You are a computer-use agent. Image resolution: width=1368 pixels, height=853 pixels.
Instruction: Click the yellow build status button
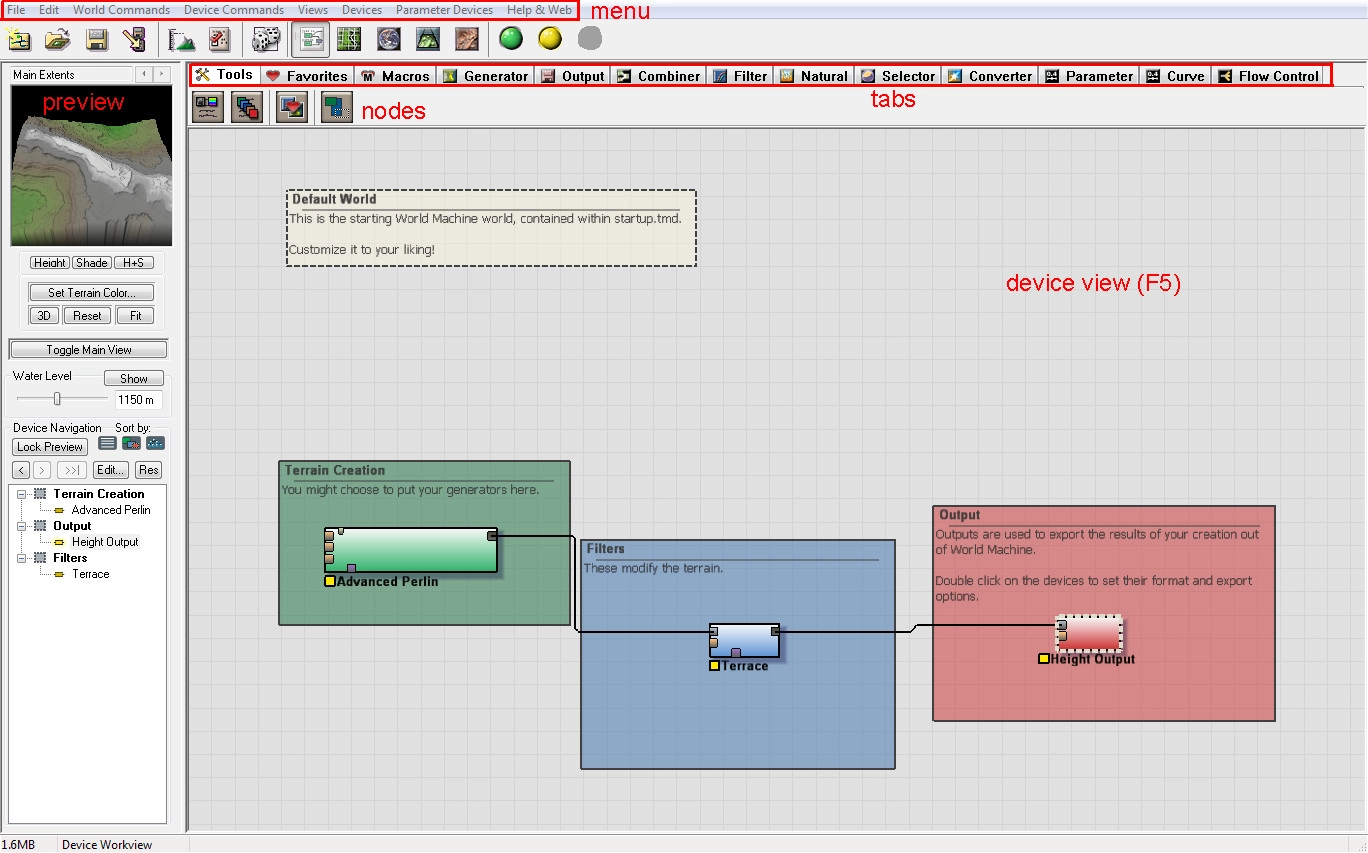550,39
